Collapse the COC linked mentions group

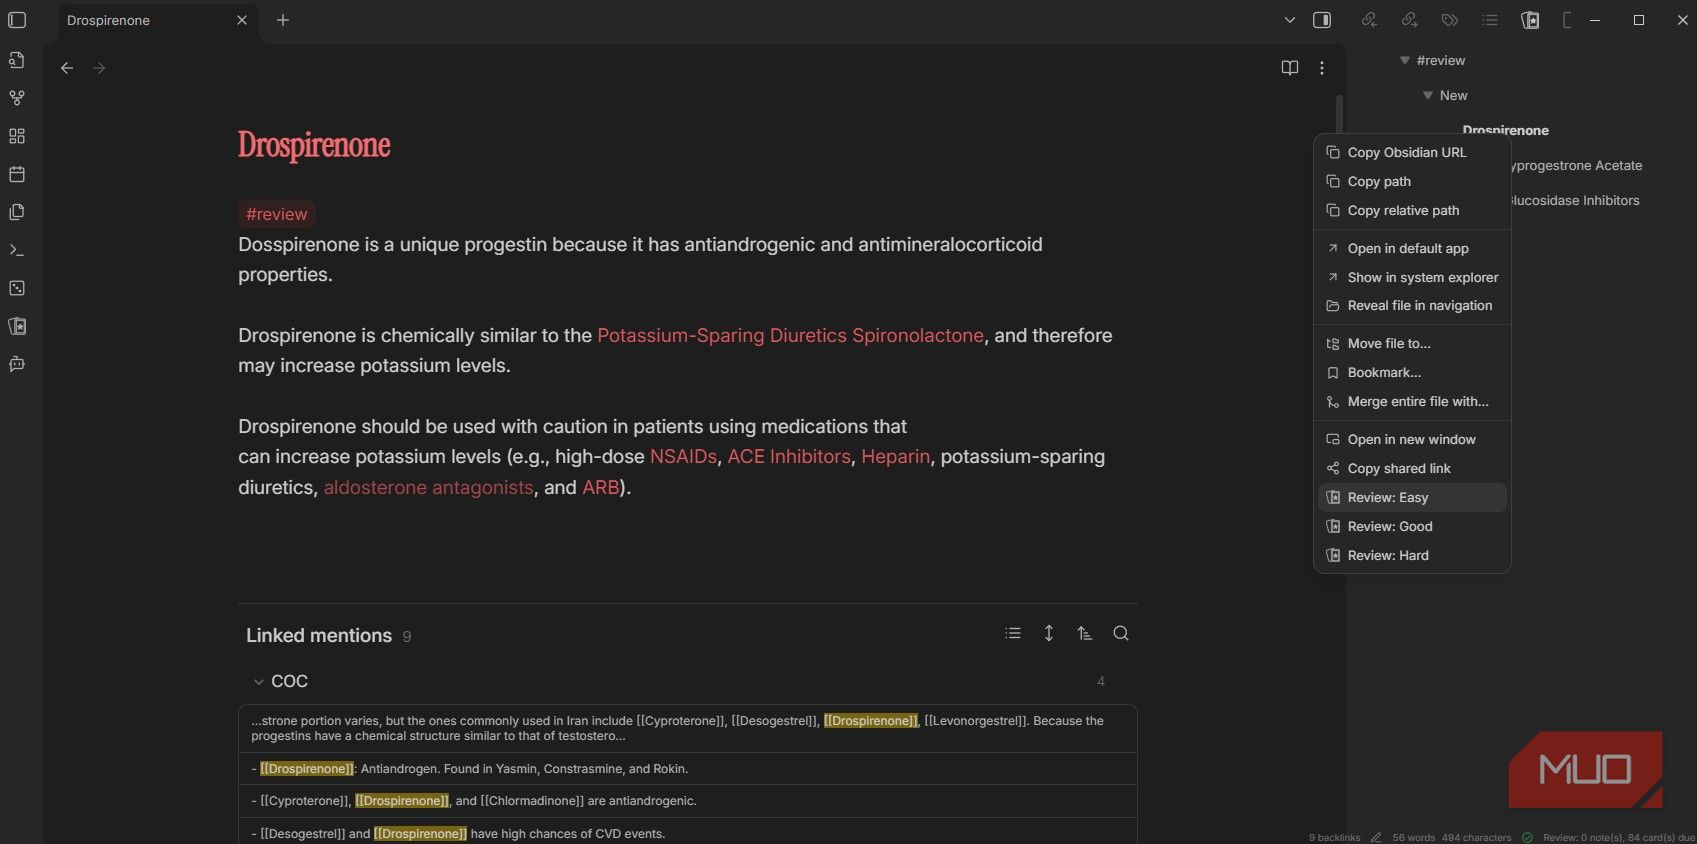coord(259,682)
